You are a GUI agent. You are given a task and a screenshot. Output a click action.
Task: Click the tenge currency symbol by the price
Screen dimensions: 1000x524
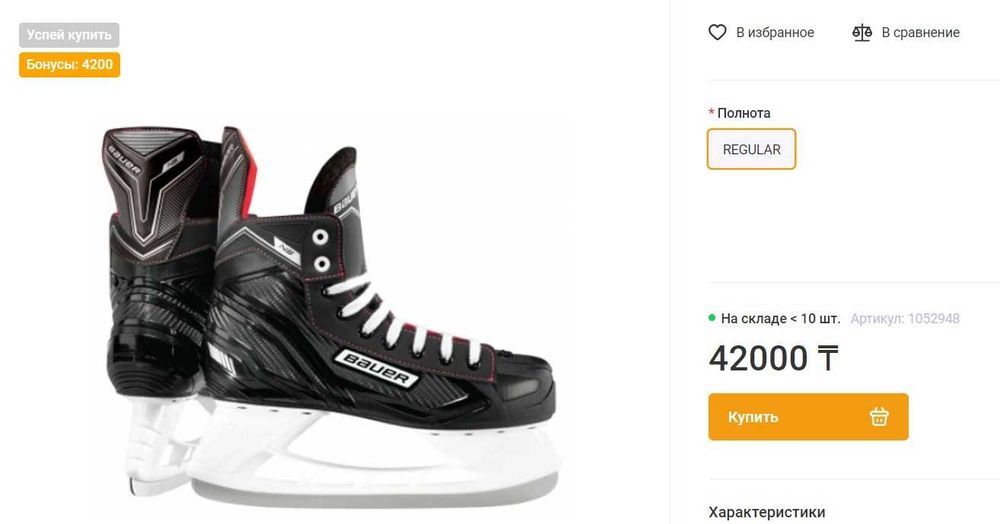coord(827,358)
